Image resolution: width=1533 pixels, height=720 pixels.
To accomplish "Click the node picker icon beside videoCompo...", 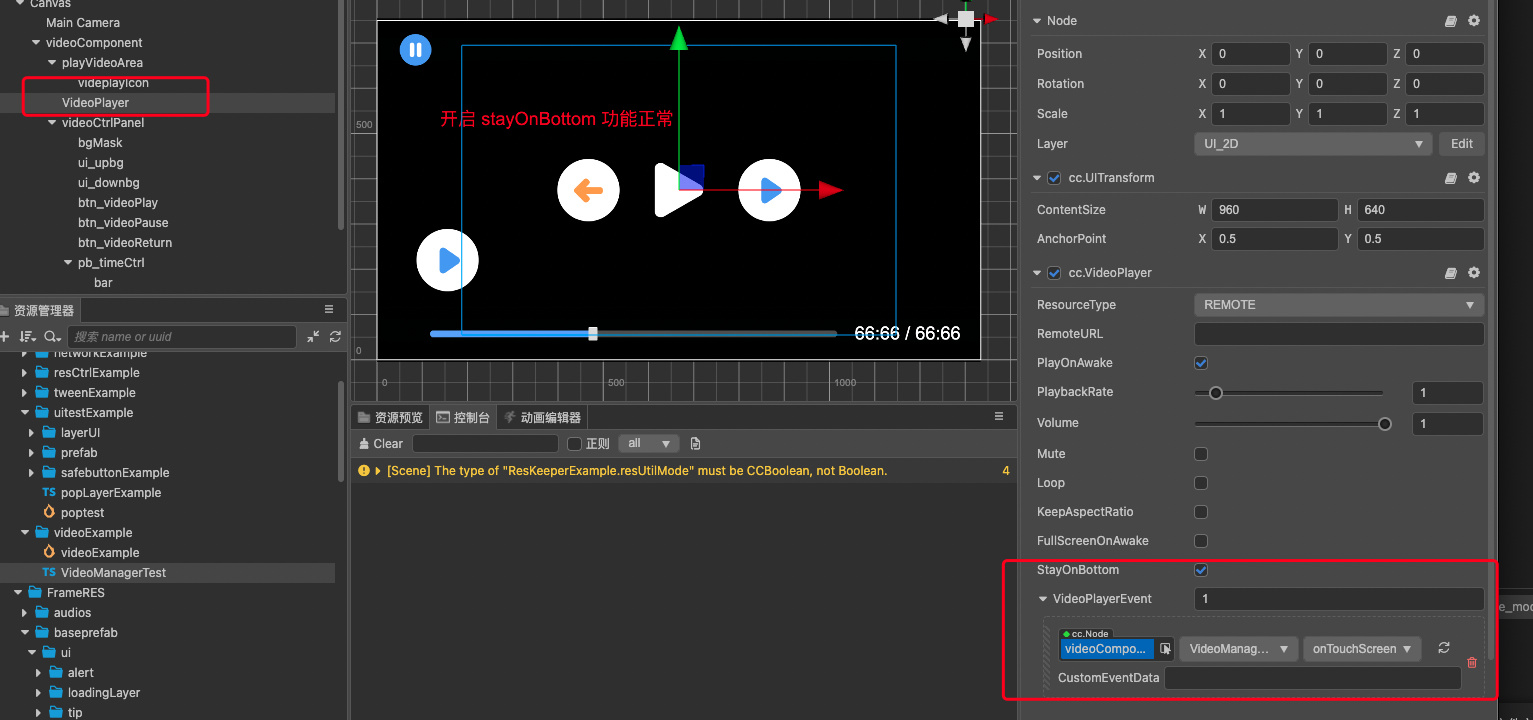I will [x=1165, y=649].
